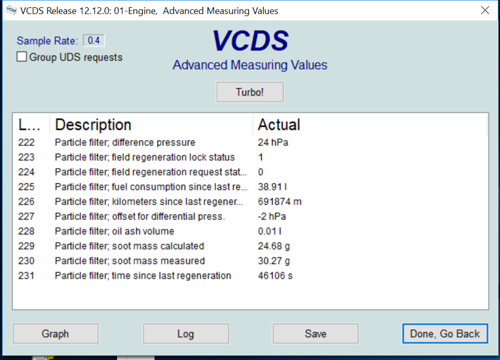Click the 46106 s value
The height and width of the screenshot is (360, 500).
pyautogui.click(x=275, y=276)
